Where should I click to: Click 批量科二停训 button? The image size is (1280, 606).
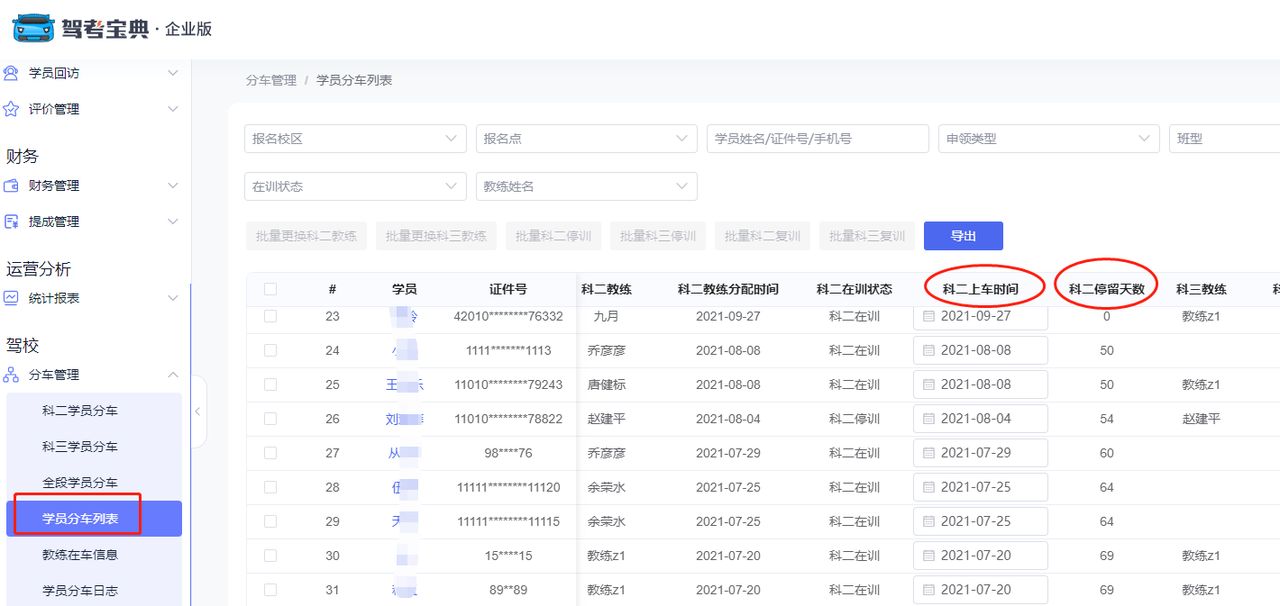coord(553,236)
